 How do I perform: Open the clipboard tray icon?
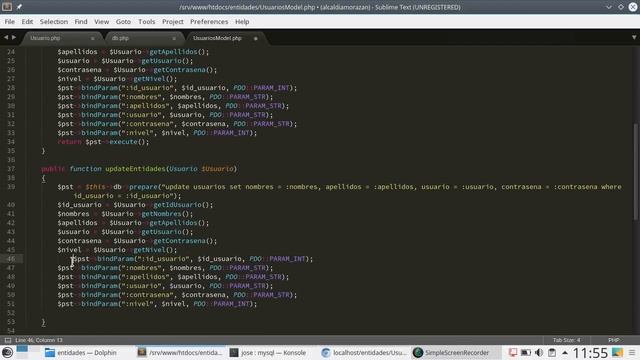552,352
